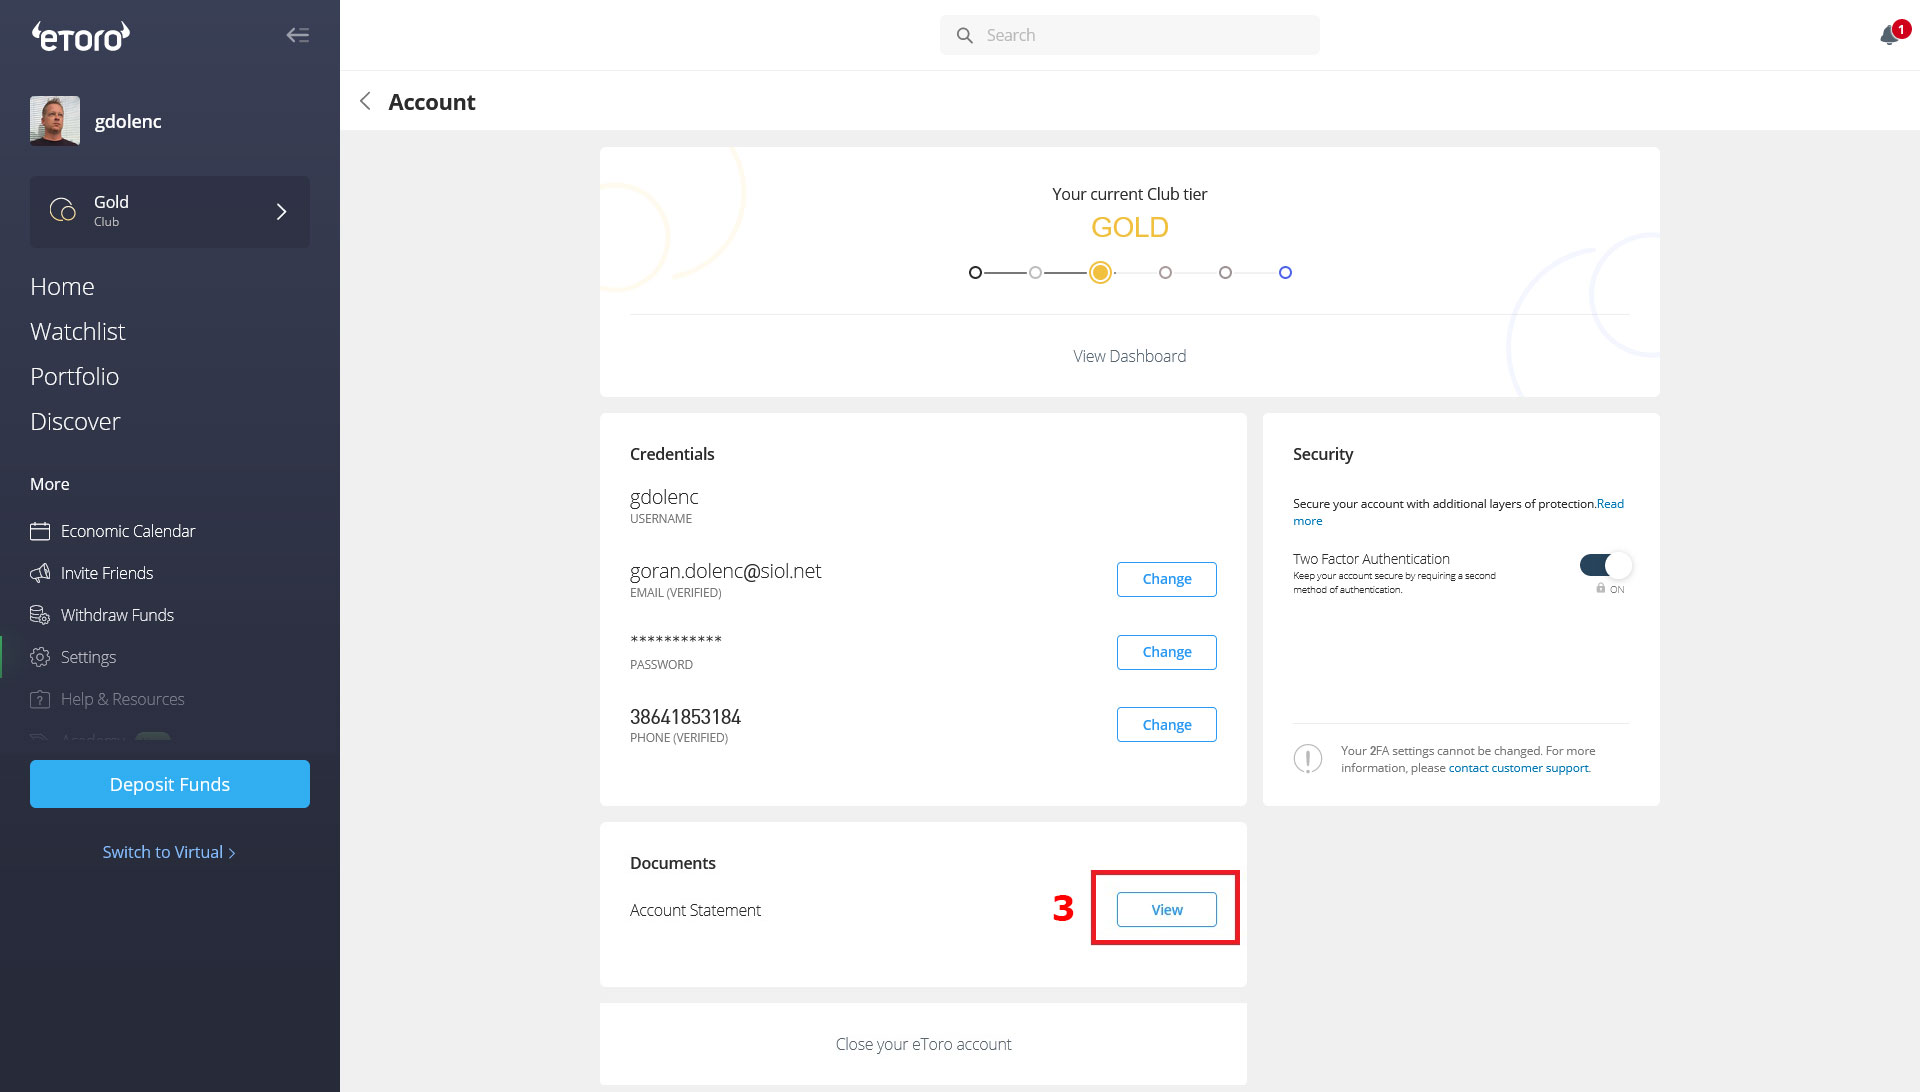Click the gdolenc sidebar username
The image size is (1920, 1092).
[x=128, y=121]
